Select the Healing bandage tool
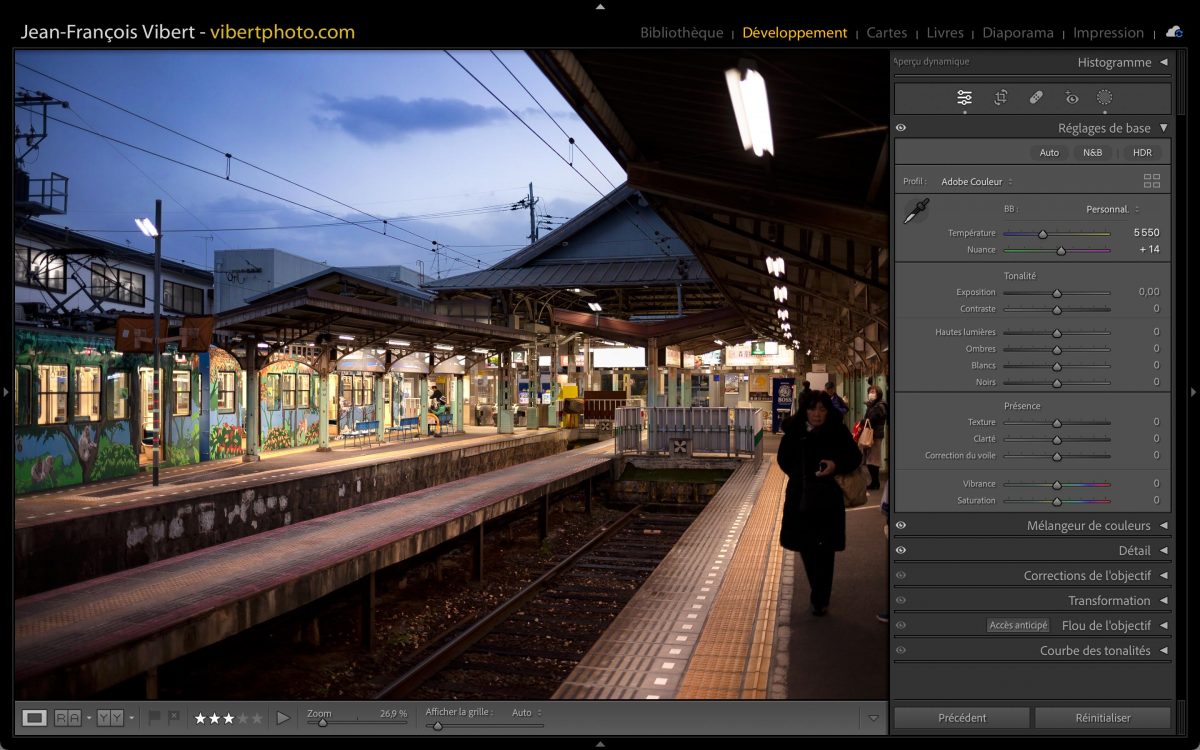 (x=1036, y=98)
